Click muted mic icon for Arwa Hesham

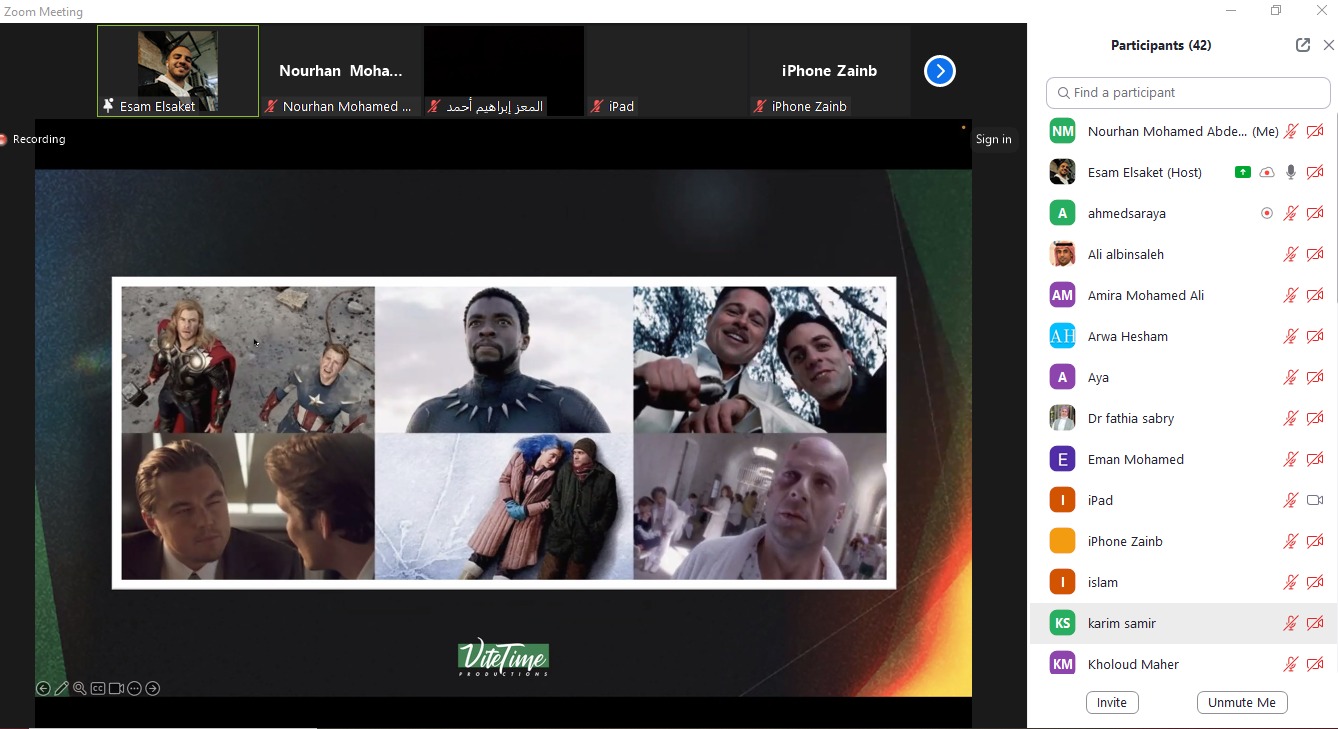pyautogui.click(x=1291, y=336)
